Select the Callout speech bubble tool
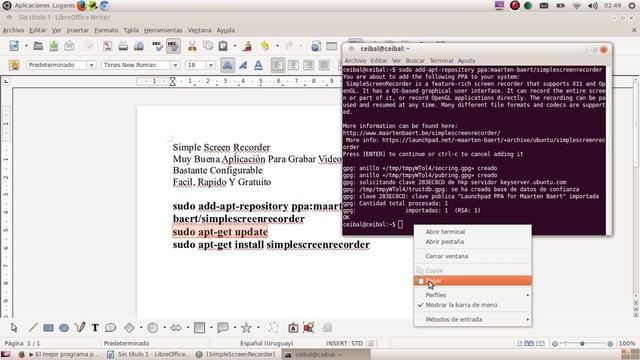Viewport: 640px width, 360px height. coord(110,327)
